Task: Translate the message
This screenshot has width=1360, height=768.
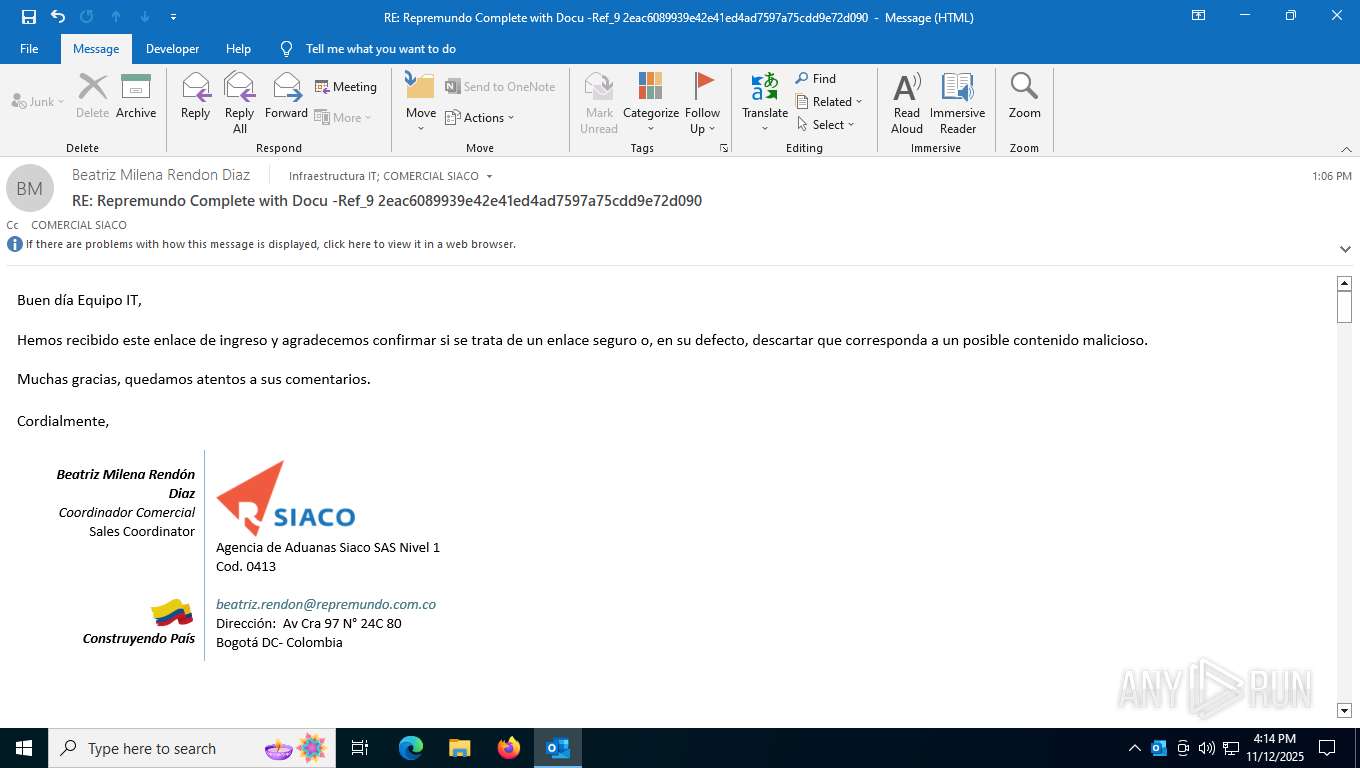Action: (x=765, y=103)
